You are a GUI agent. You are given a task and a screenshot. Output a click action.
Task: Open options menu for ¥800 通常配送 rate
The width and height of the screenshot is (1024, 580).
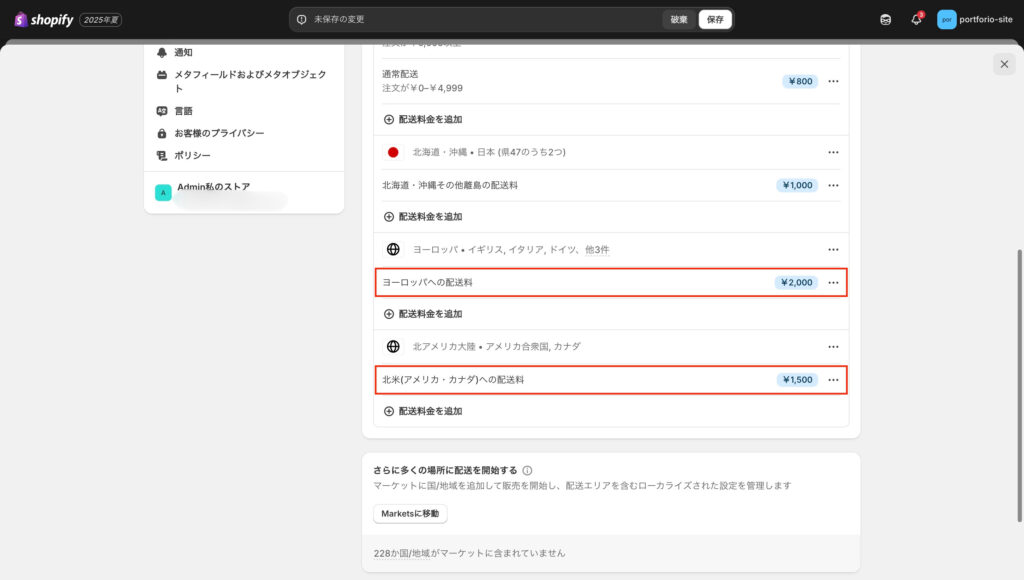[x=833, y=81]
